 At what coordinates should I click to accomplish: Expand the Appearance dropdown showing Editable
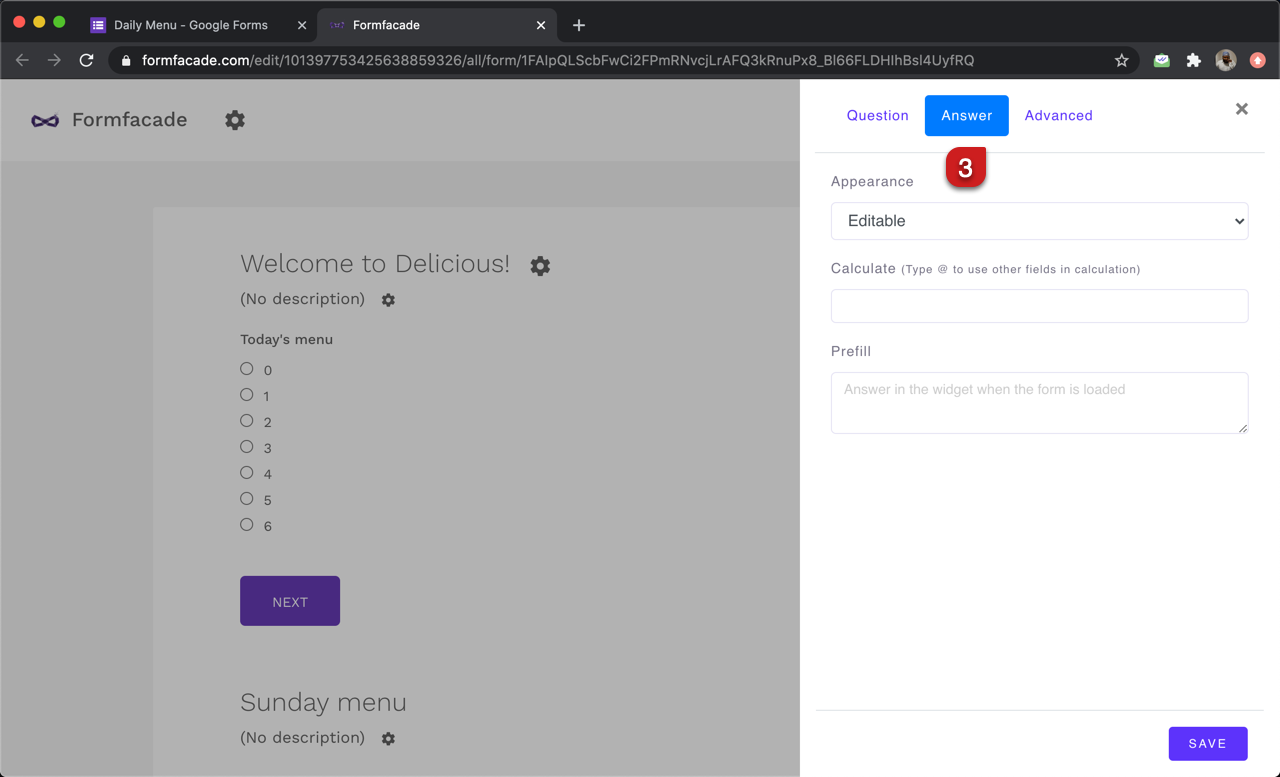pyautogui.click(x=1039, y=221)
